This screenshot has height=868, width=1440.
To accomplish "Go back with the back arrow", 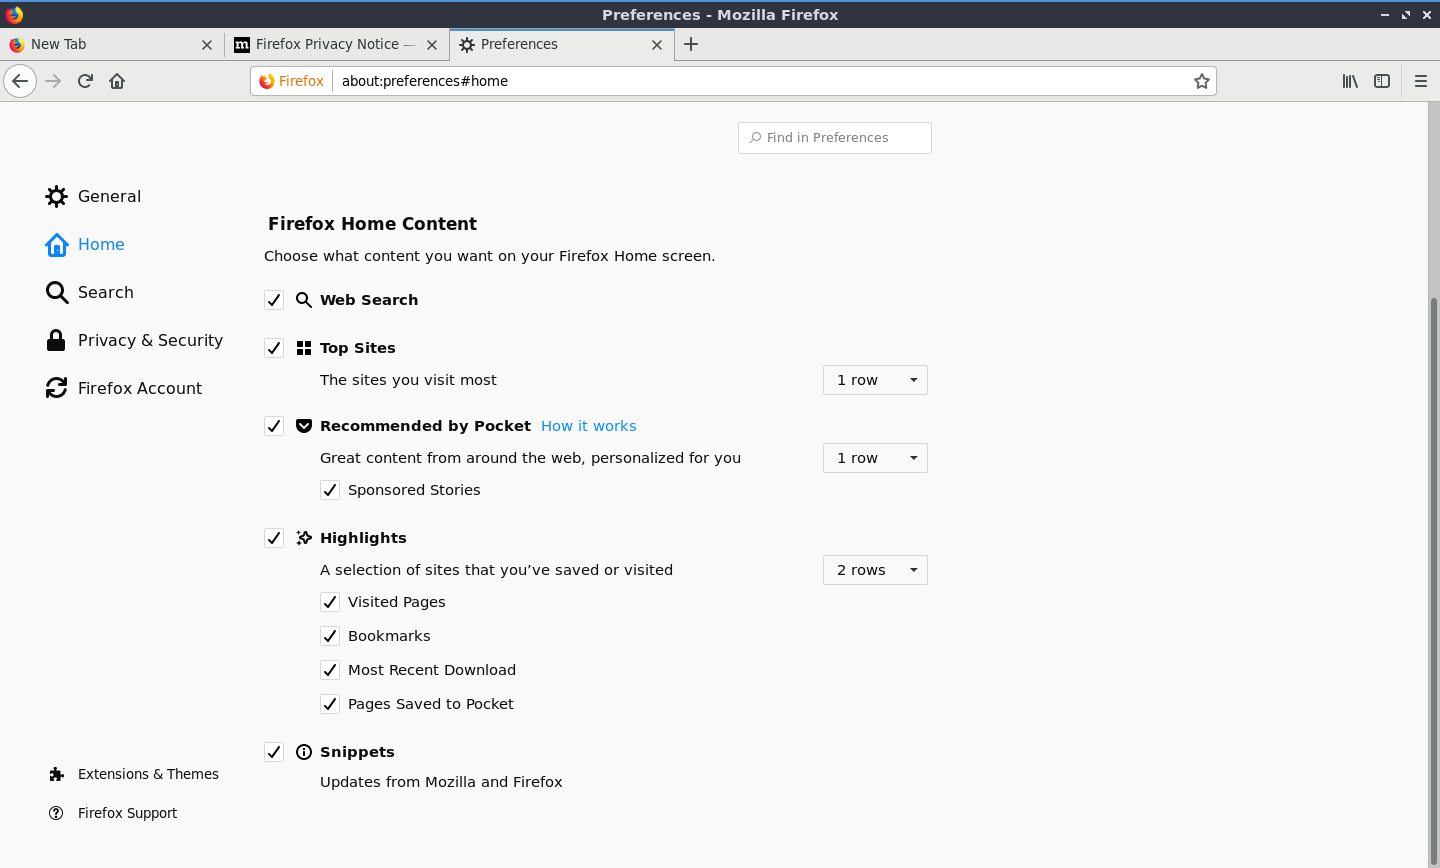I will click(20, 81).
